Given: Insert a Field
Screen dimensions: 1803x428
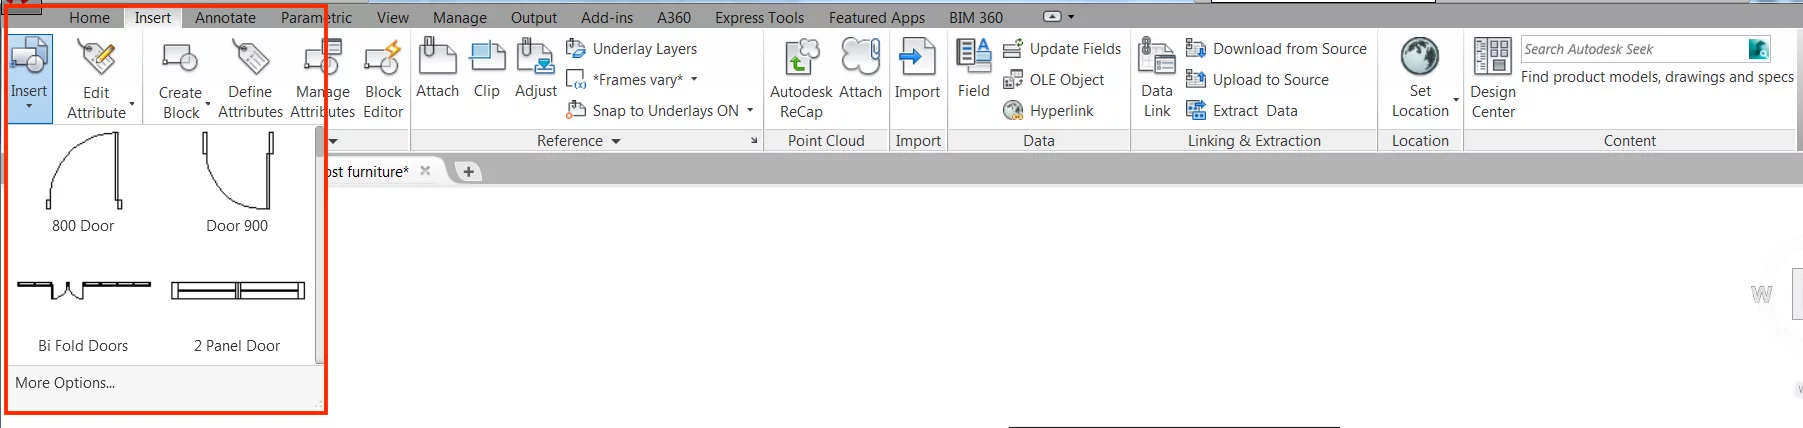Looking at the screenshot, I should [973, 68].
